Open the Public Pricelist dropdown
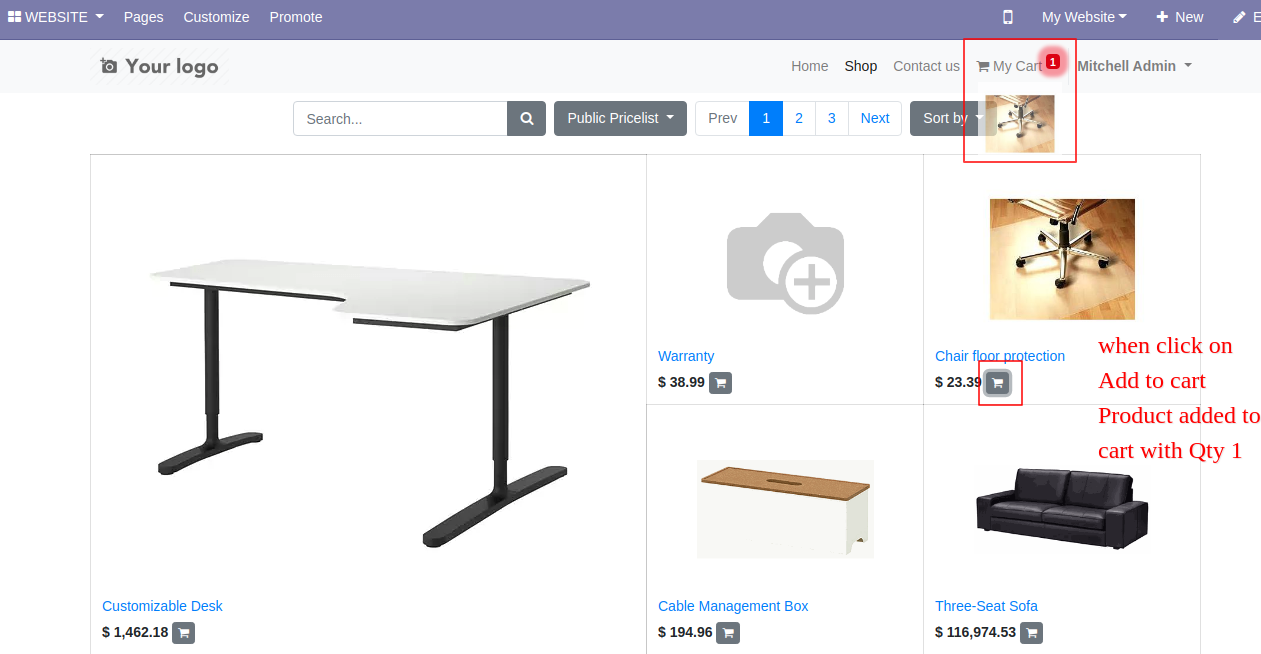Screen dimensions: 1261x654 pyautogui.click(x=620, y=118)
